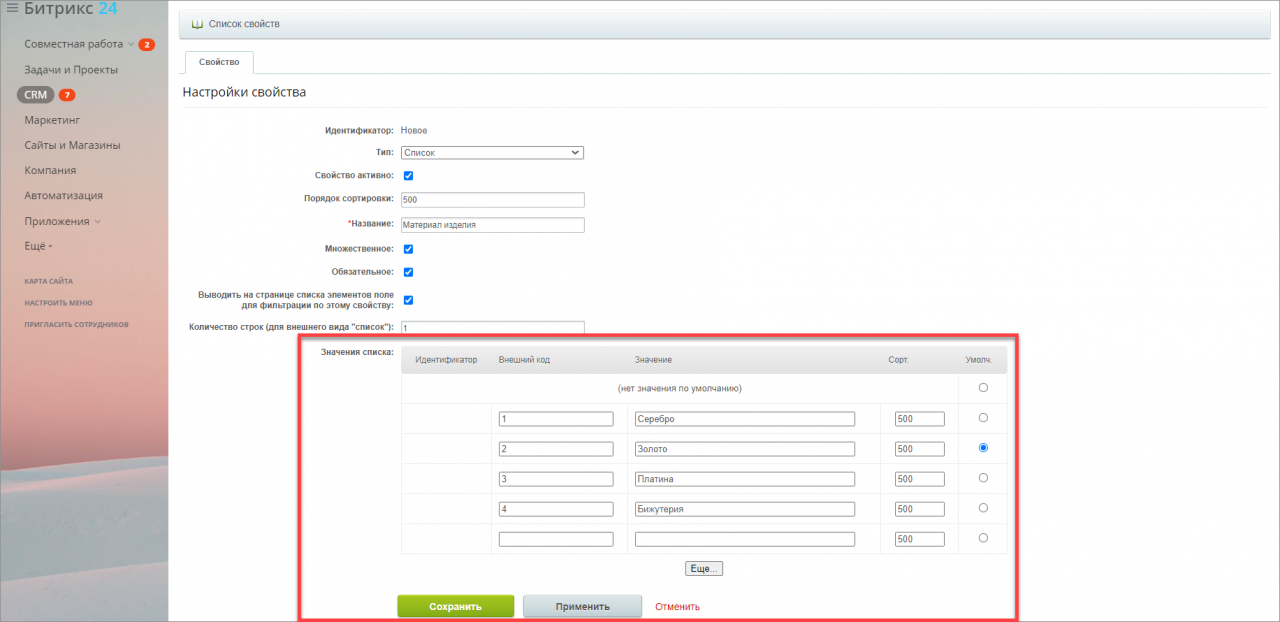Open Задачи и Проекты in the sidebar

(71, 70)
